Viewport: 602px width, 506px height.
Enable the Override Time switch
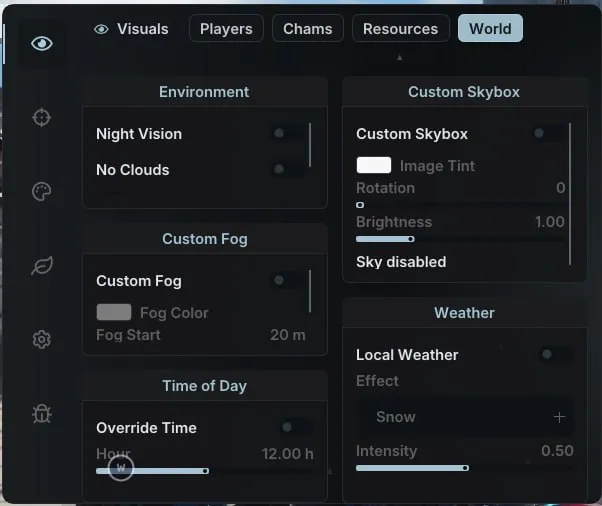tap(296, 427)
